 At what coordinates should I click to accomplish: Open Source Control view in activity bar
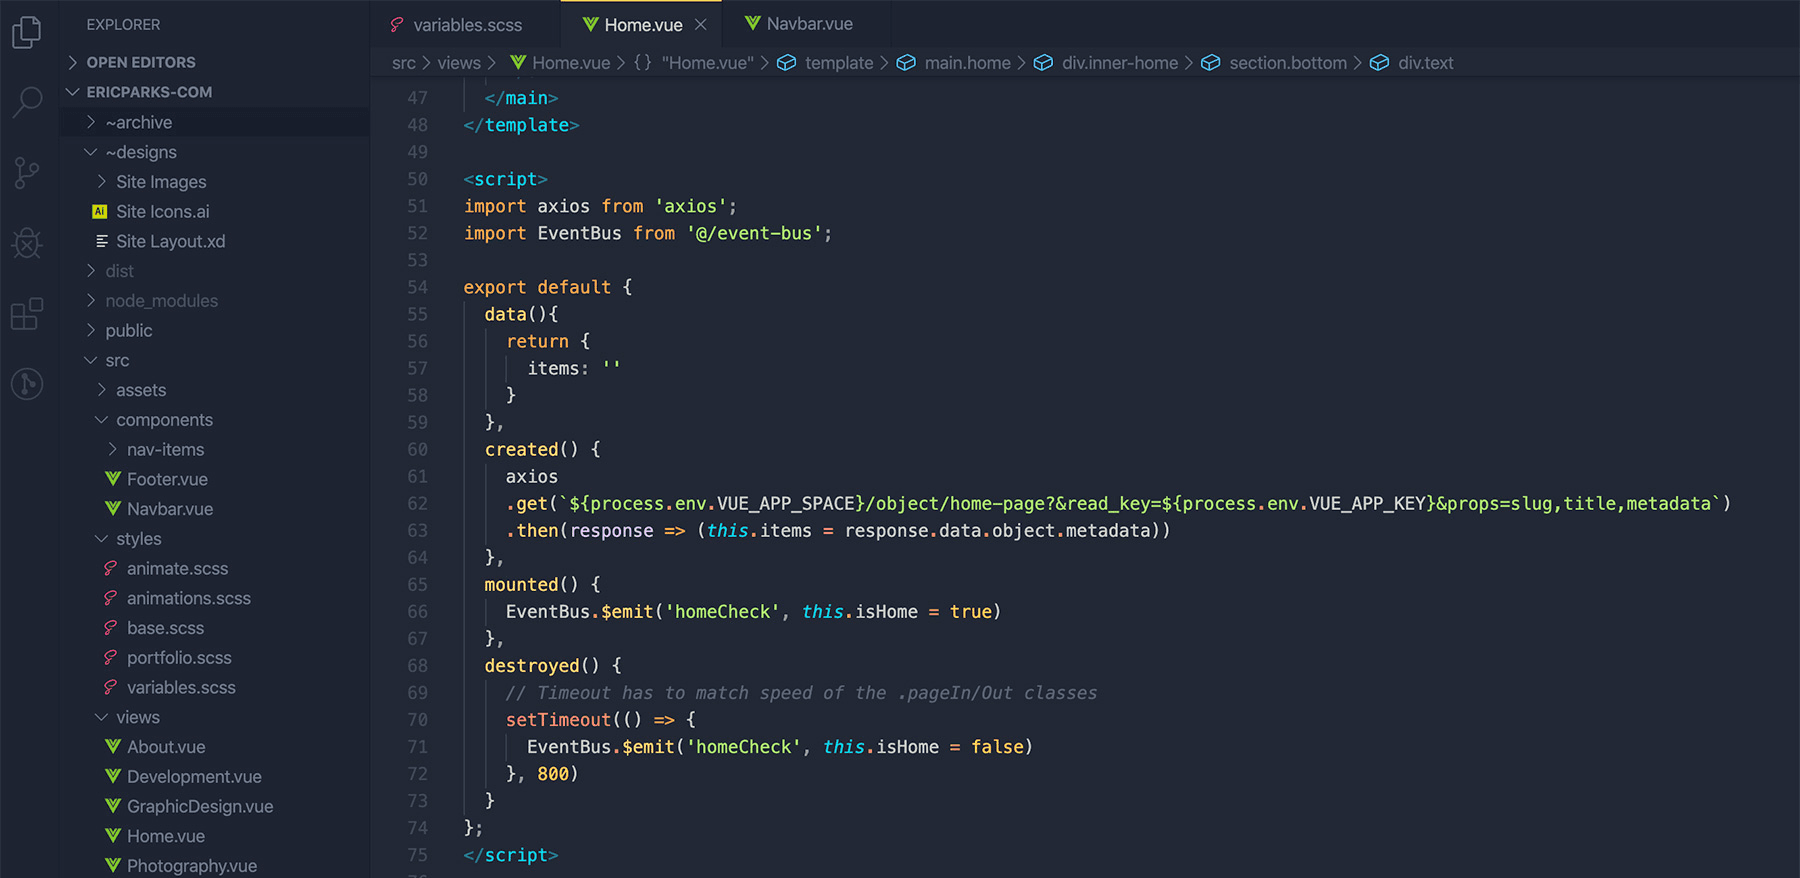click(x=27, y=173)
